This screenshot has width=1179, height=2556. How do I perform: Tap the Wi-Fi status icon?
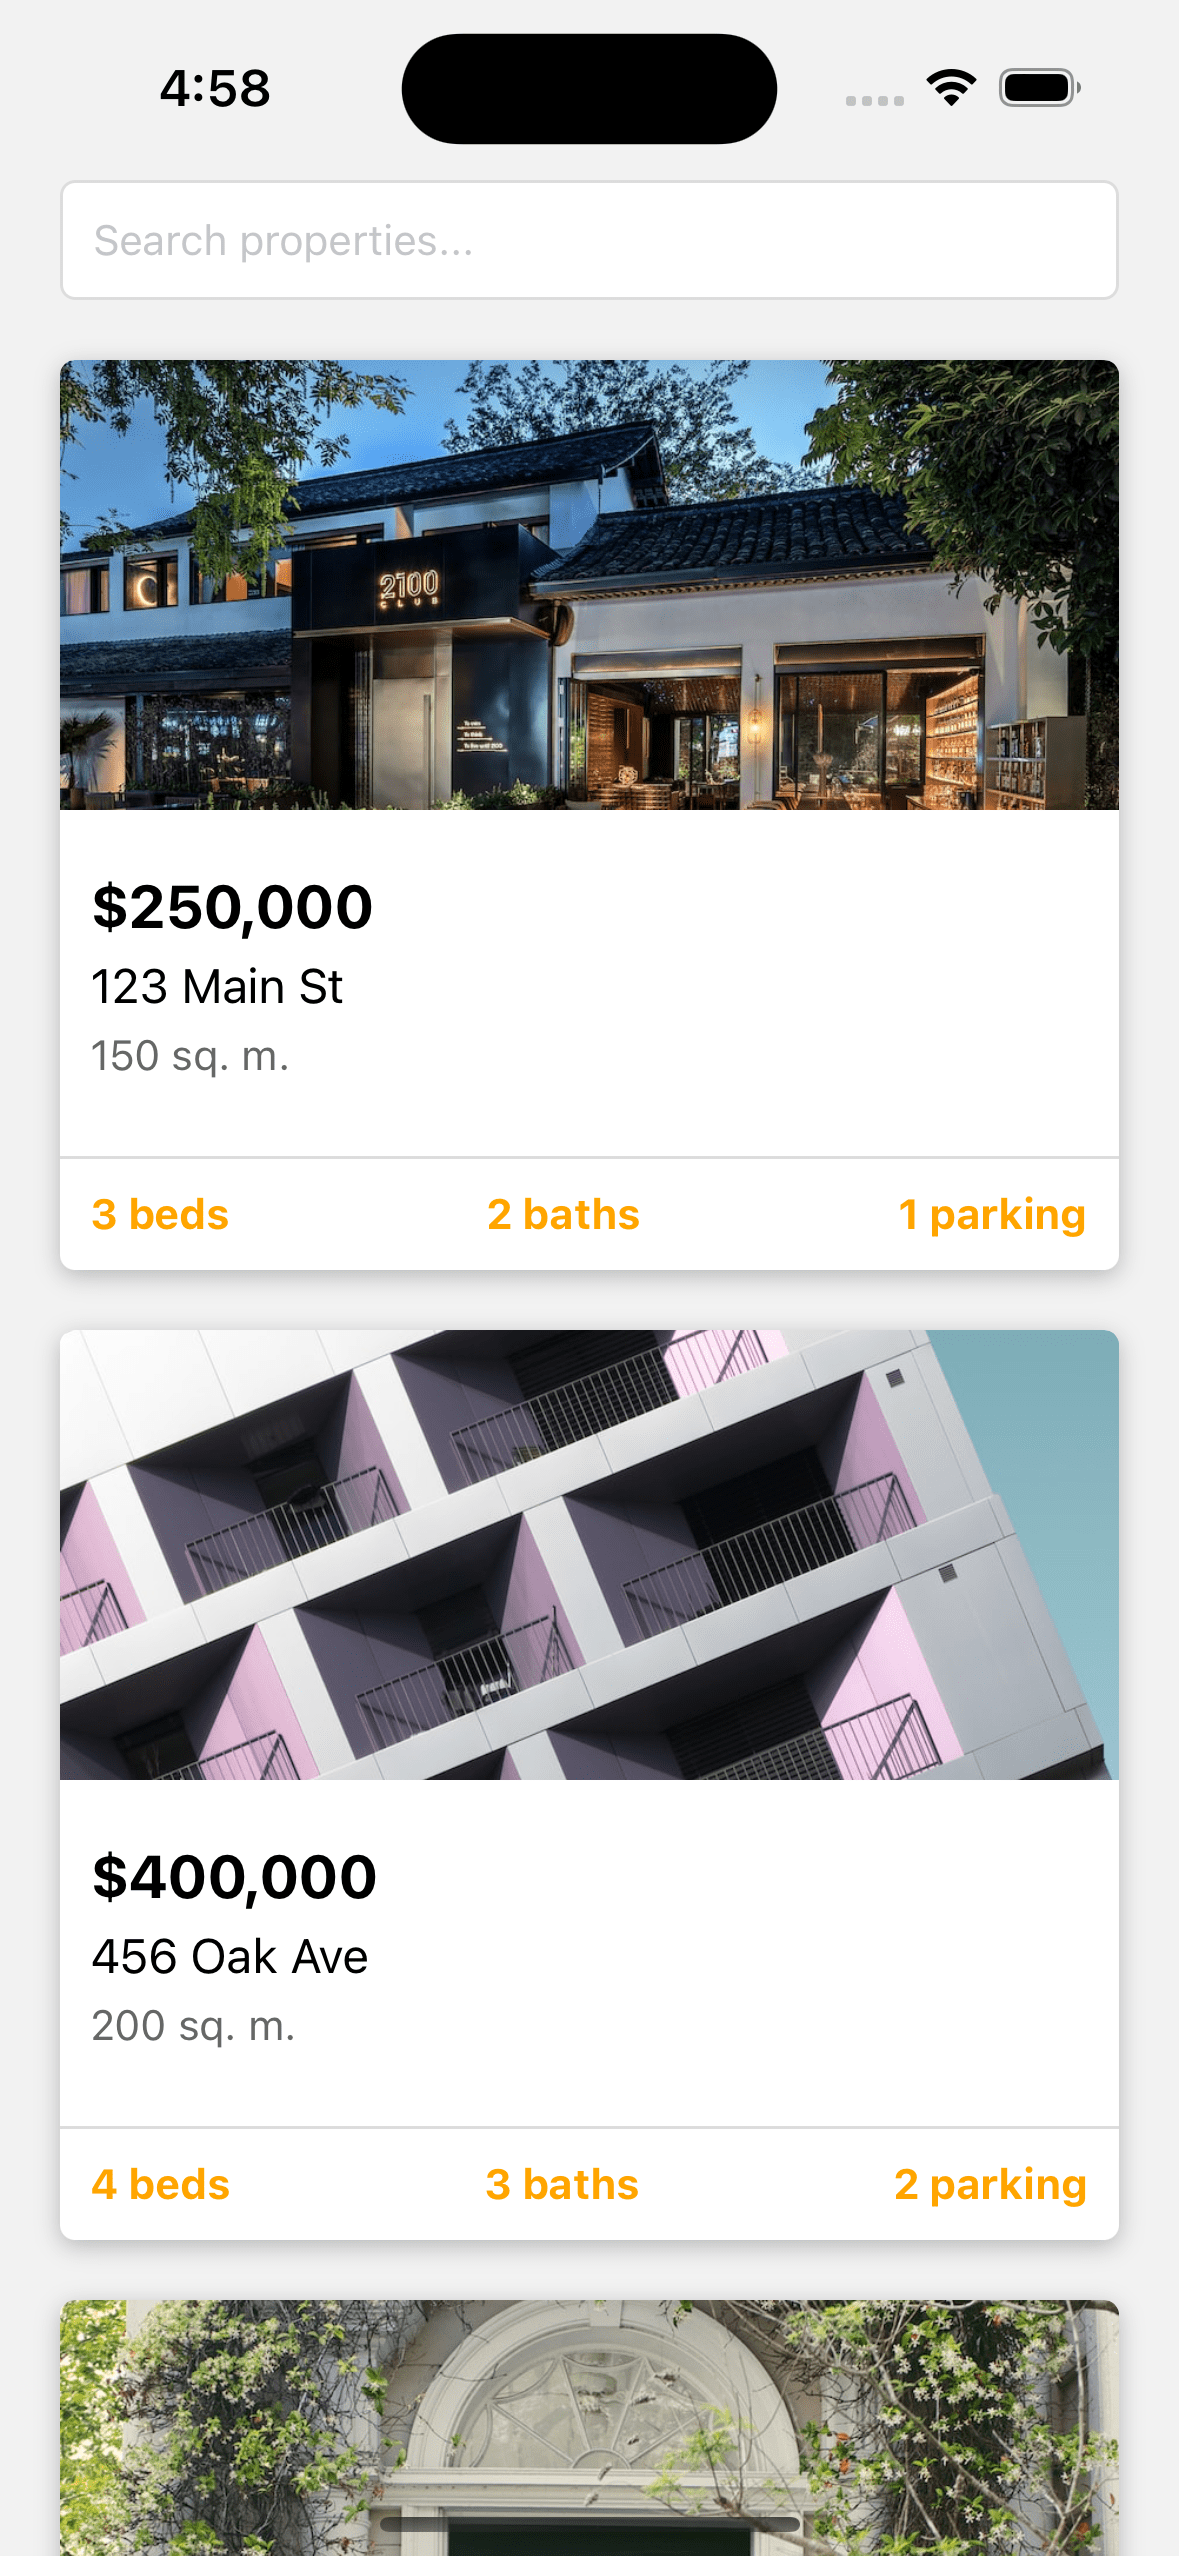(951, 88)
